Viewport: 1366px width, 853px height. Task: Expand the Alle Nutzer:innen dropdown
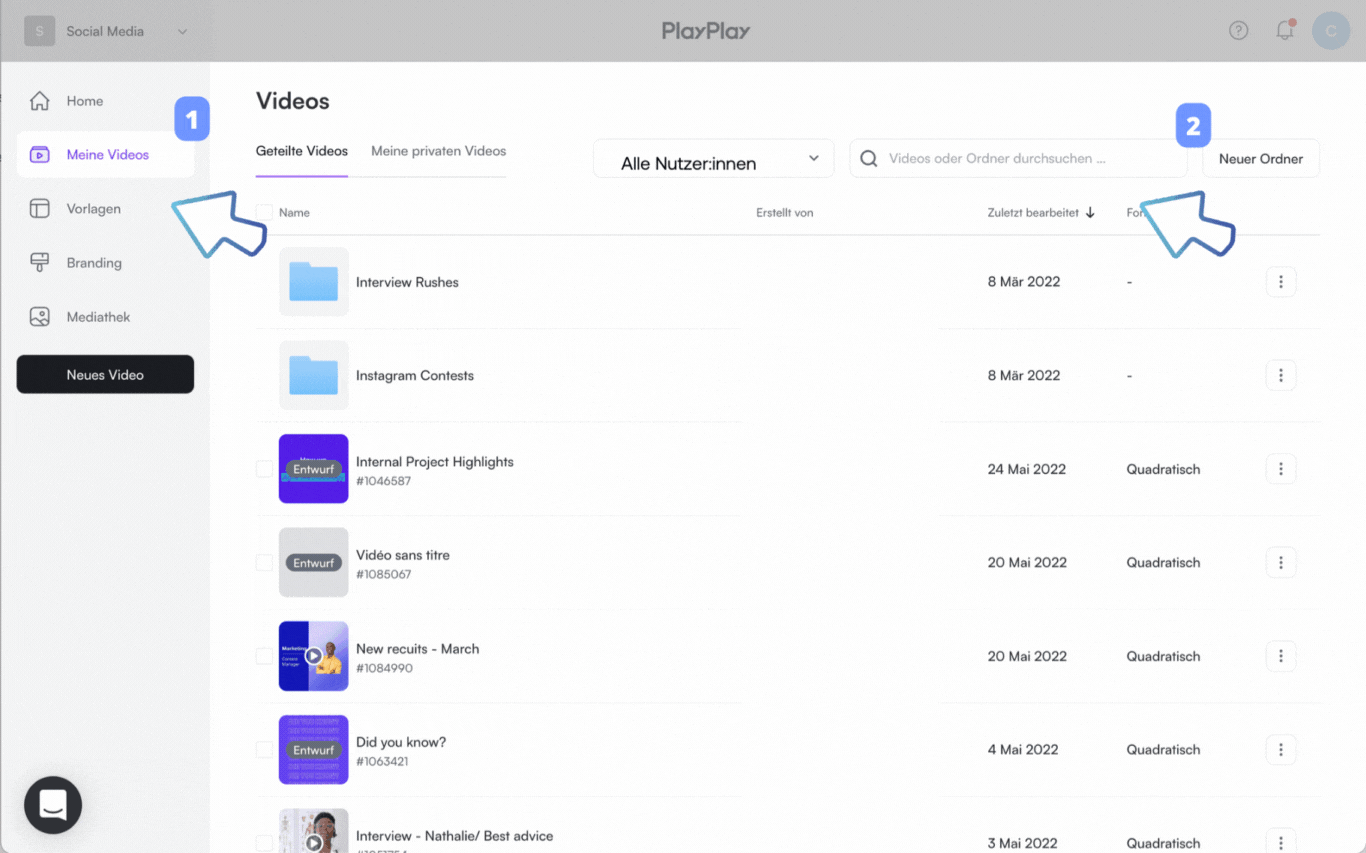point(713,159)
